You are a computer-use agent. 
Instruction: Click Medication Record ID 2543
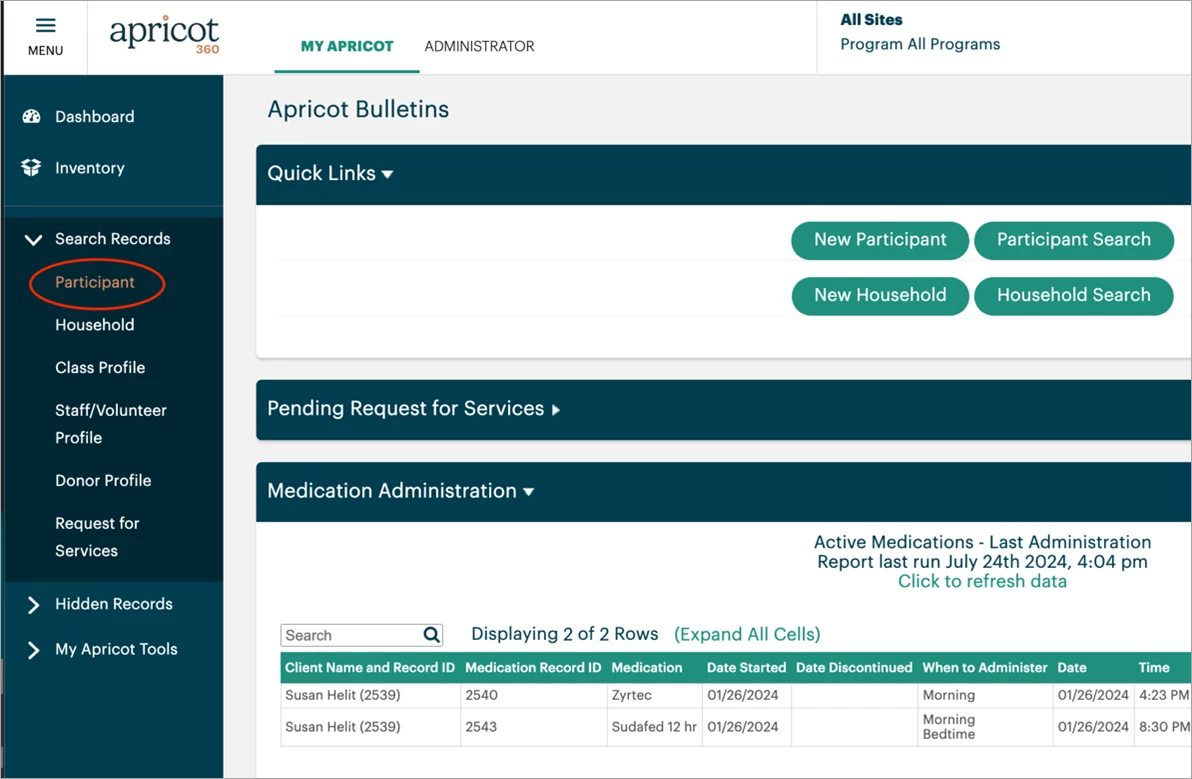click(481, 727)
